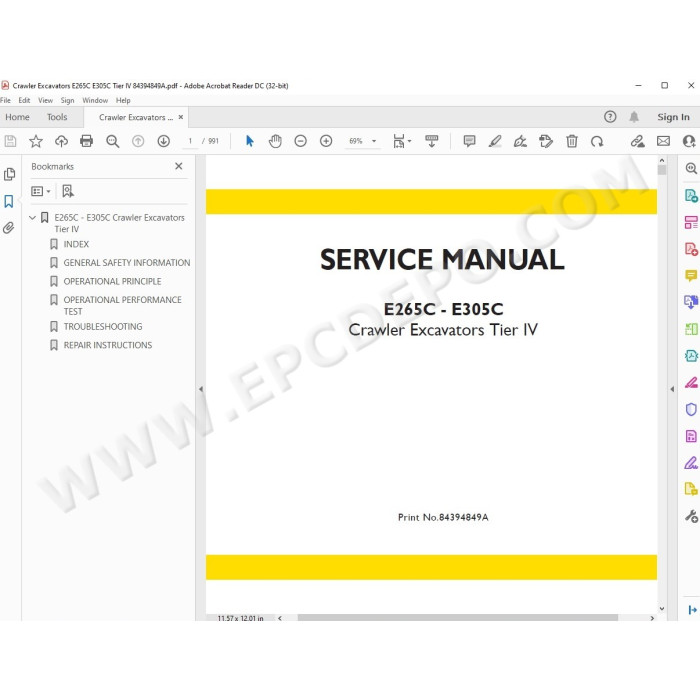Add new bookmark icon
Image resolution: width=700 pixels, height=700 pixels.
pyautogui.click(x=68, y=192)
